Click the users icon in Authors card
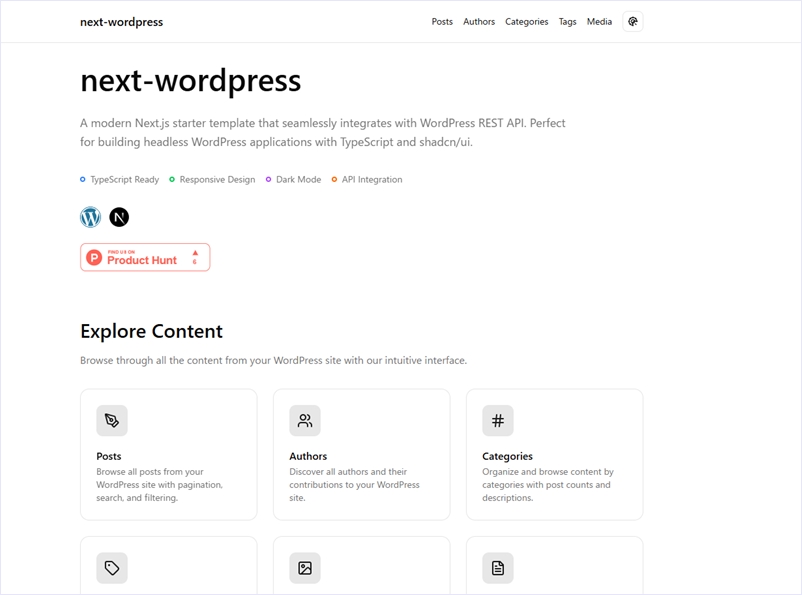Screen dimensions: 802x595 click(x=305, y=421)
